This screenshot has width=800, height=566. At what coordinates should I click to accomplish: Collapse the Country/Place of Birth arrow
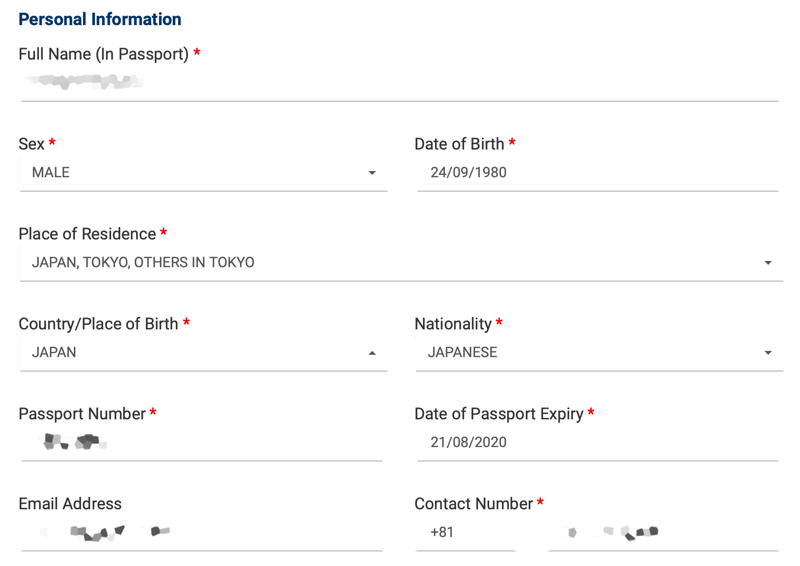click(372, 353)
